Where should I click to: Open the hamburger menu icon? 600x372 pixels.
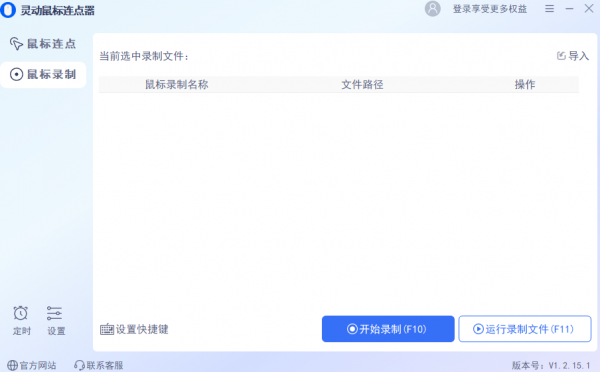[x=549, y=8]
